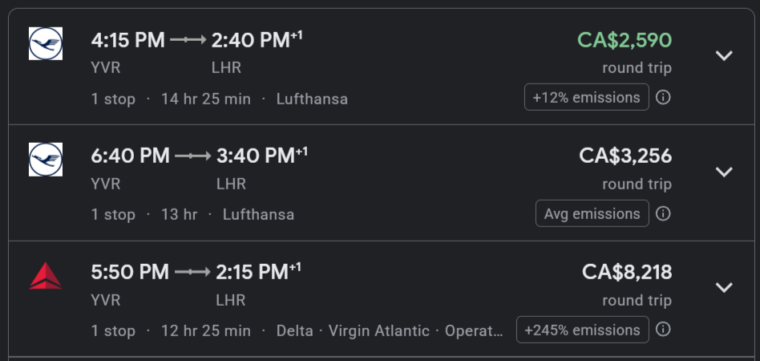This screenshot has width=760, height=361.
Task: Click the Avg emissions badge
Action: [x=592, y=214]
